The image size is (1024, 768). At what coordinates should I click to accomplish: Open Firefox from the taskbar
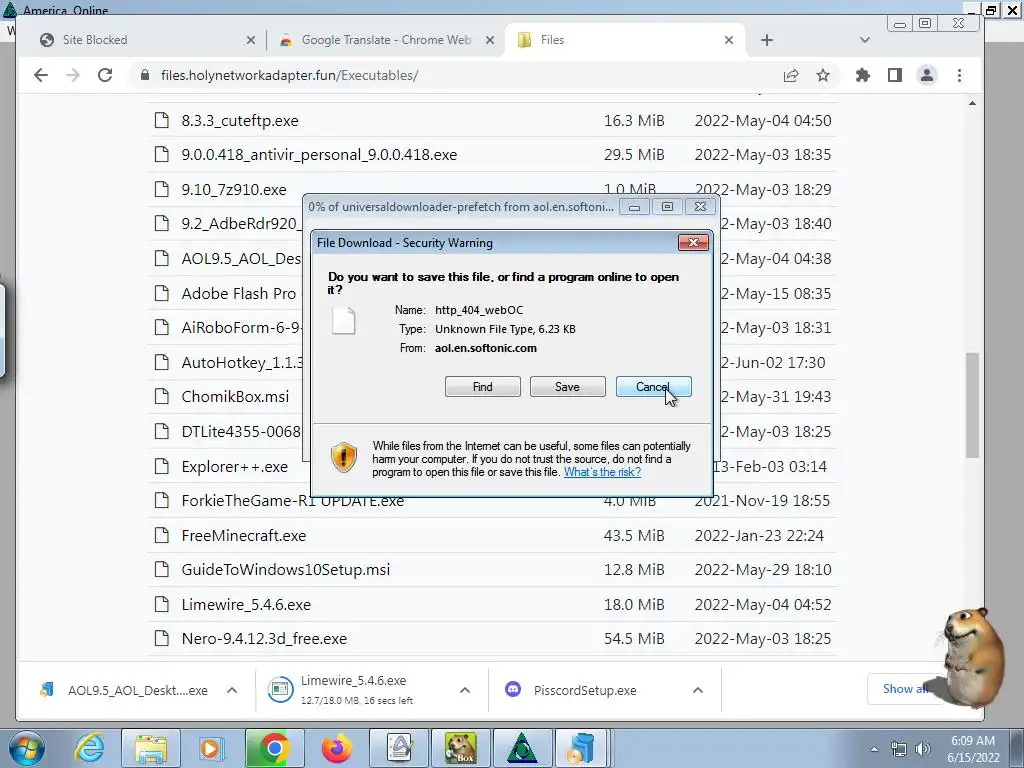336,748
